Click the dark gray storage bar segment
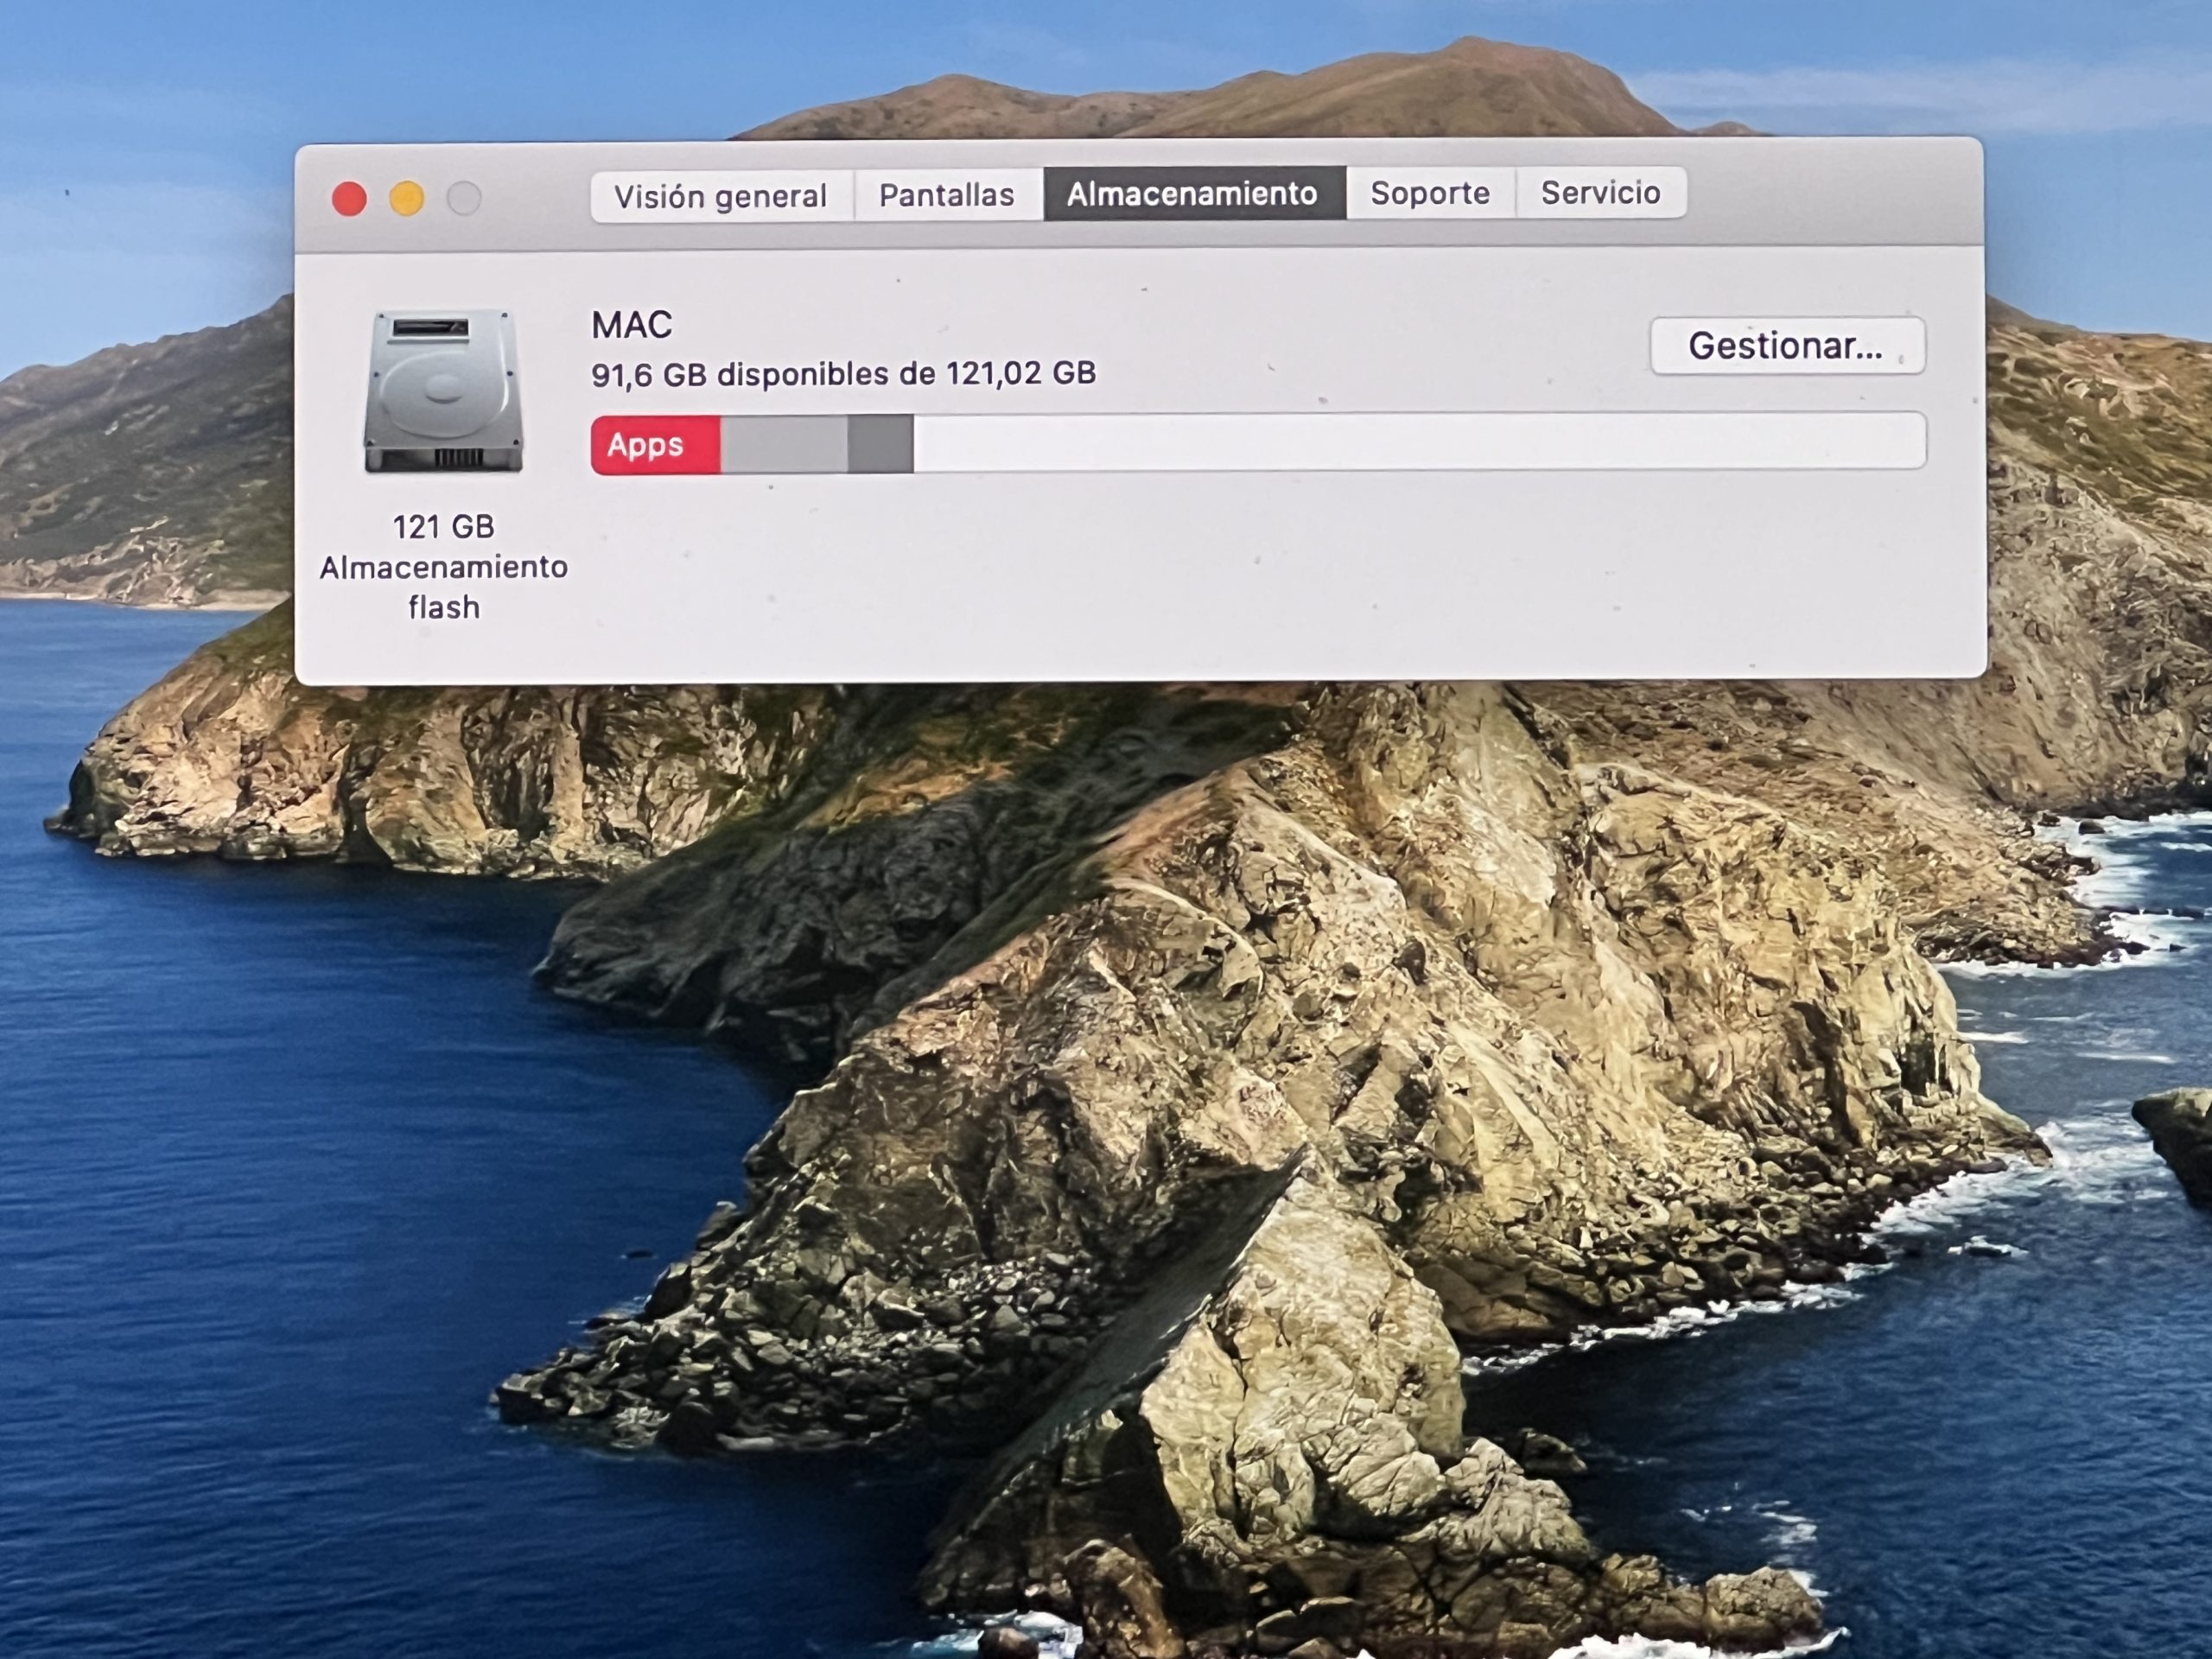The height and width of the screenshot is (1659, 2212). [x=880, y=444]
